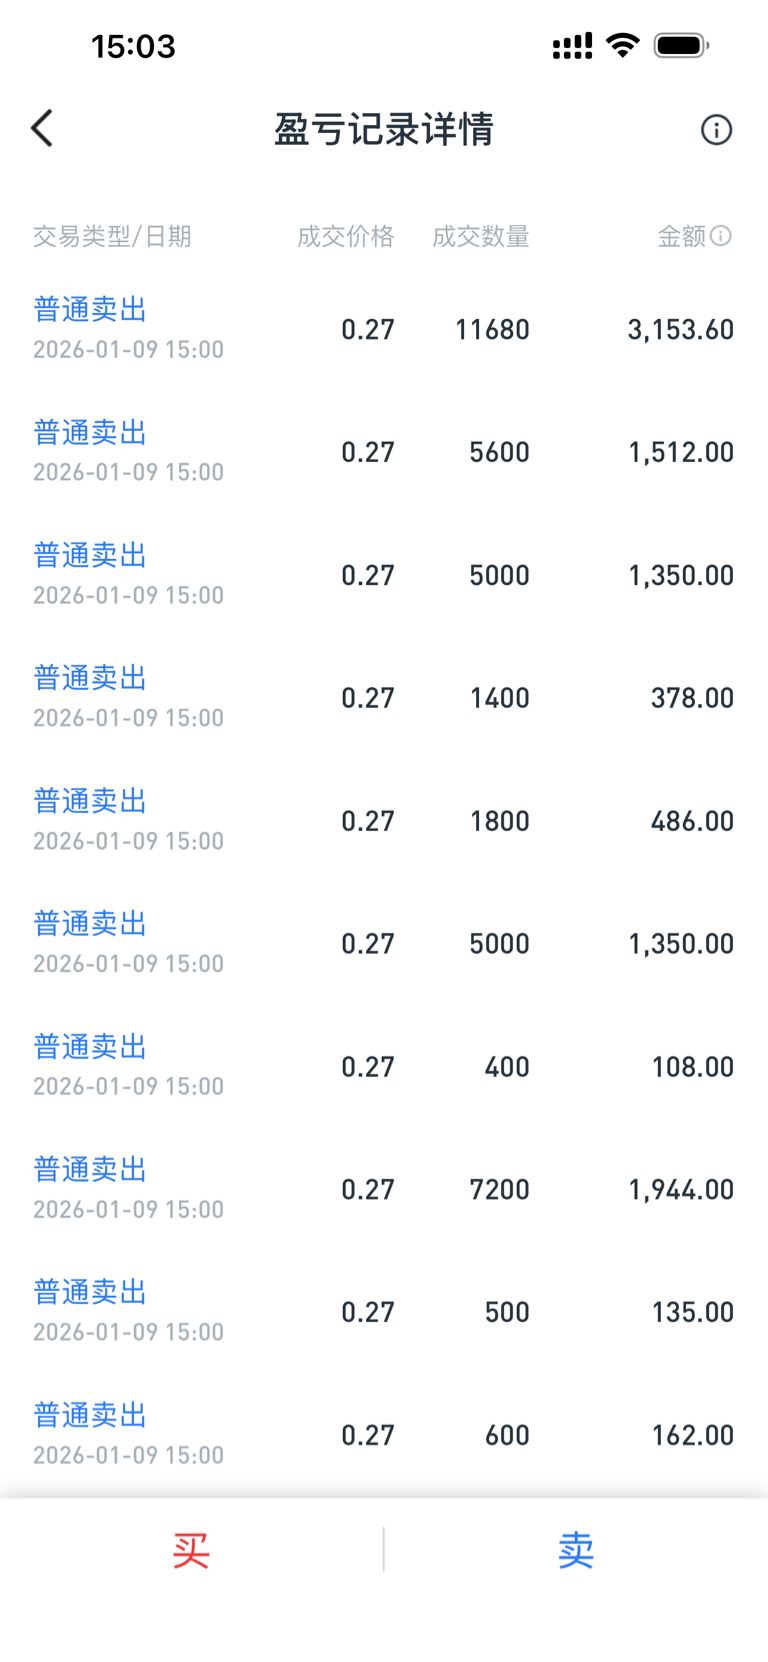Open the info icon beside the page title
The height and width of the screenshot is (1662, 768).
point(716,130)
